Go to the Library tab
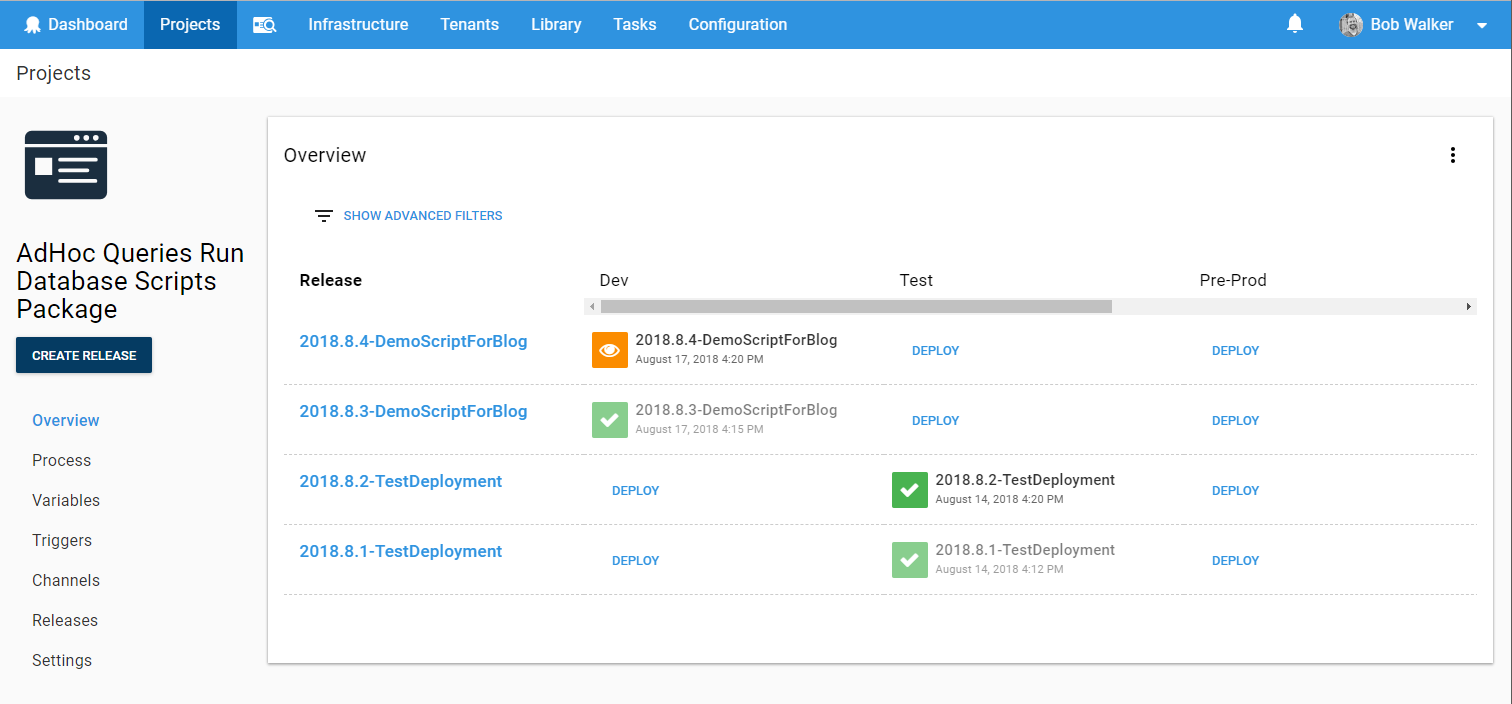 pos(556,24)
